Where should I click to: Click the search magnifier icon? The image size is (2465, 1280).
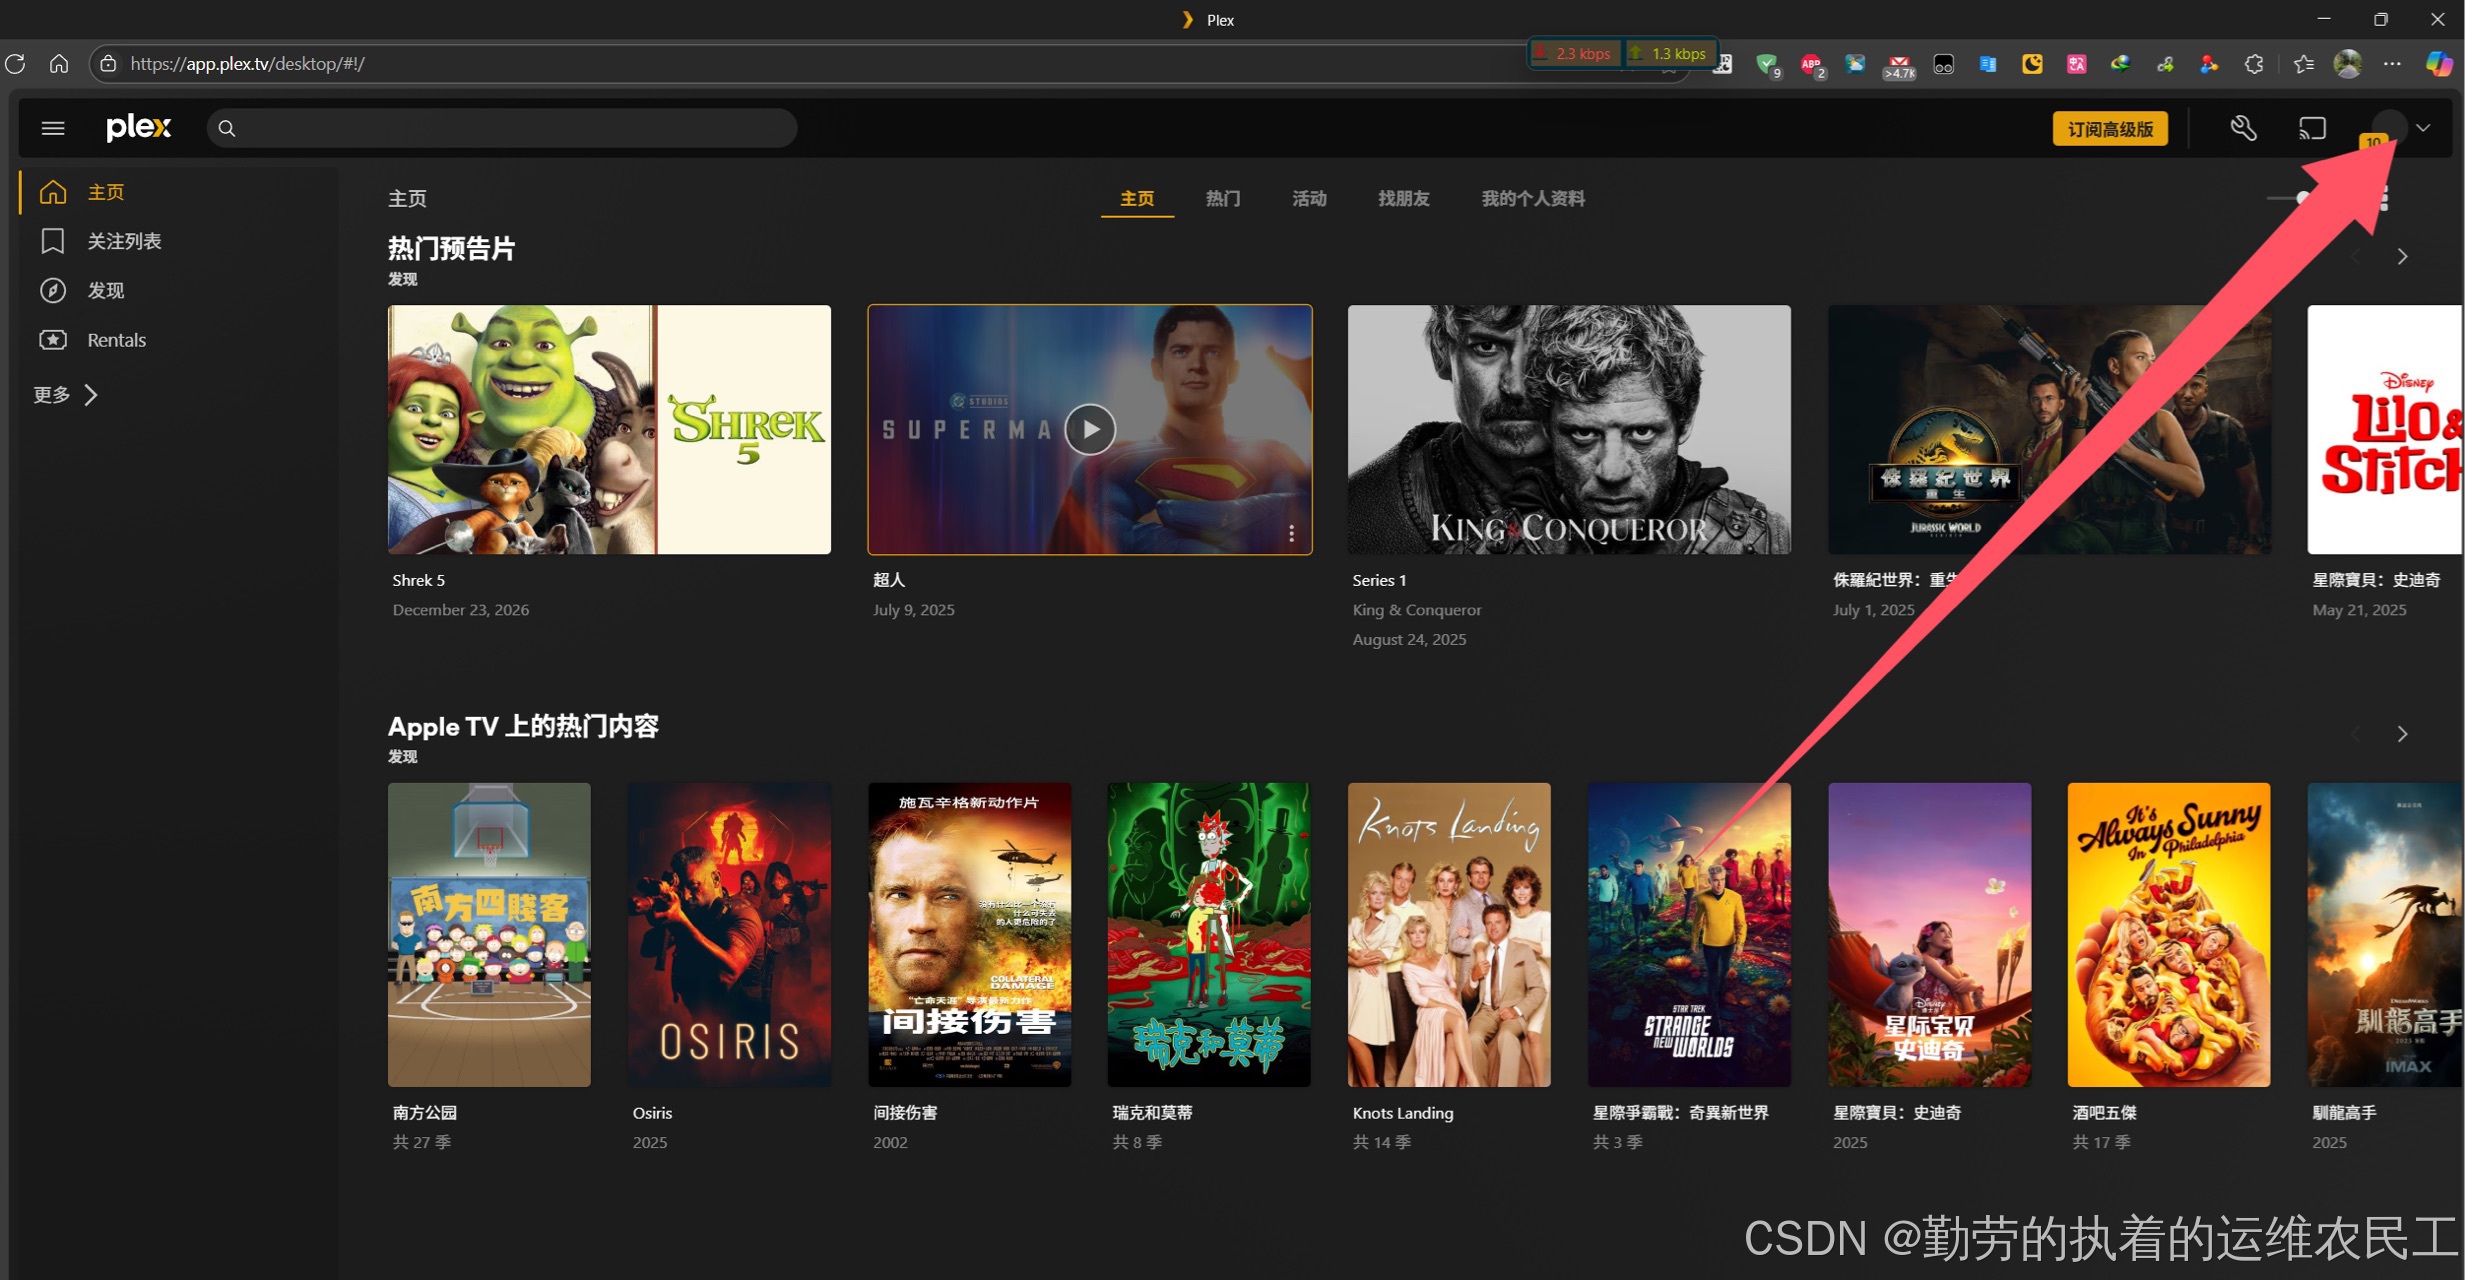coord(227,128)
